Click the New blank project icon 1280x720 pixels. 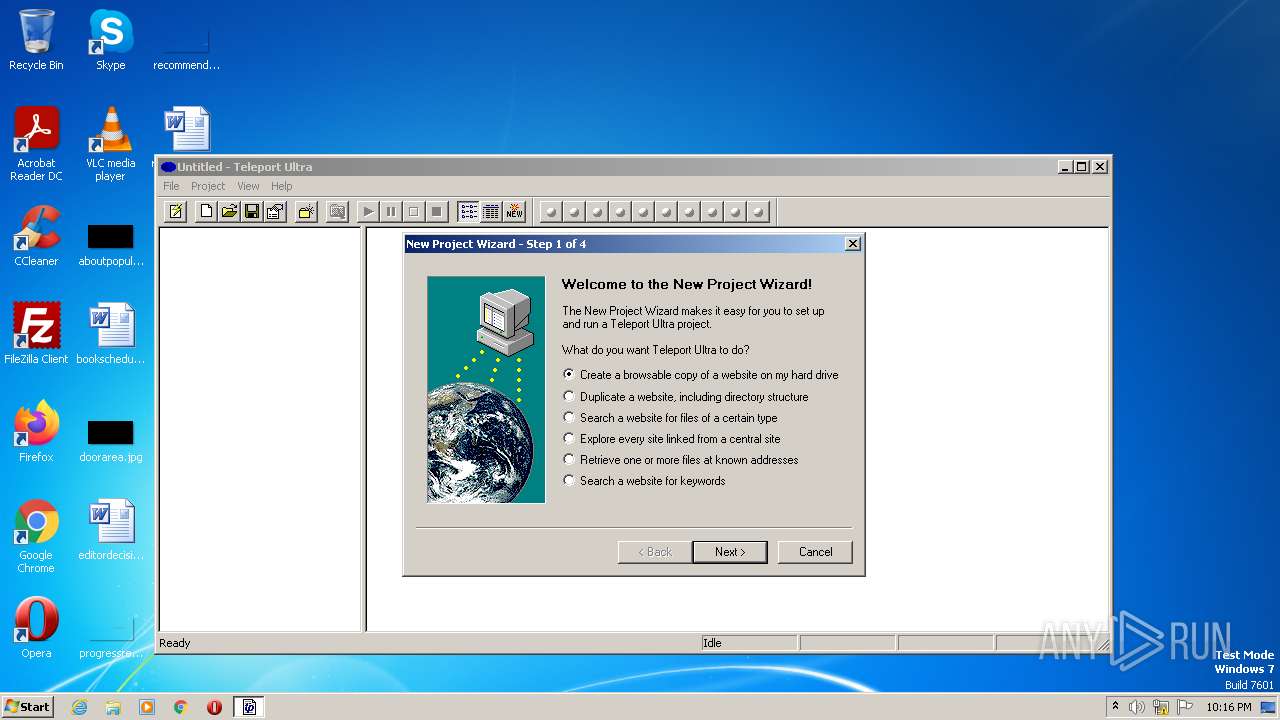[x=206, y=212]
